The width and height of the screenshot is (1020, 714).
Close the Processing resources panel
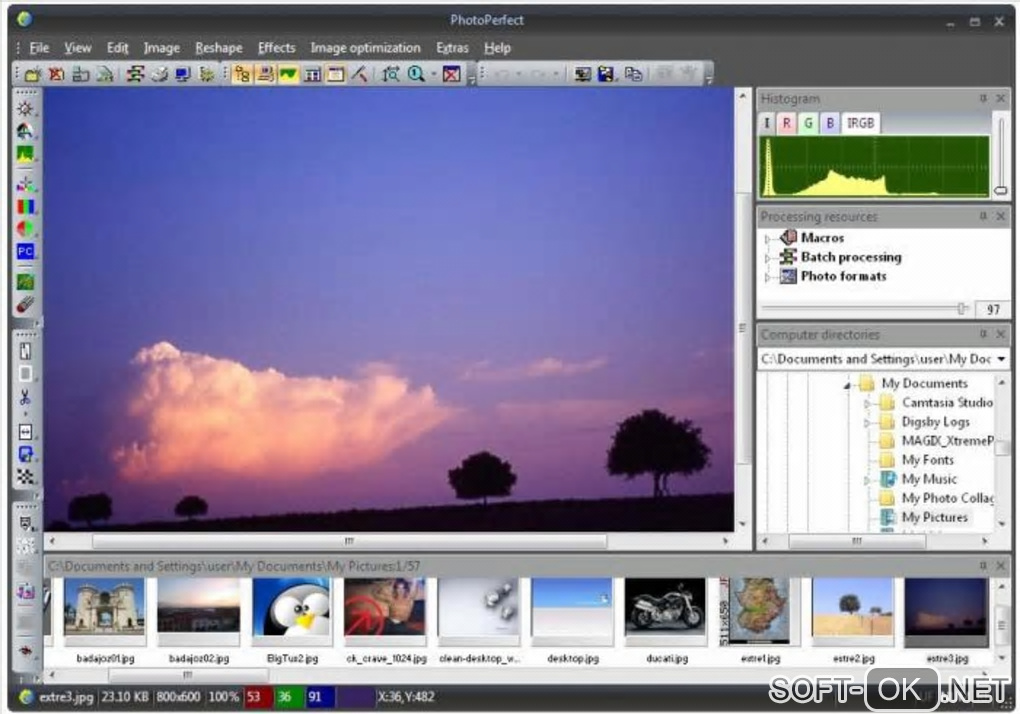pos(1000,216)
